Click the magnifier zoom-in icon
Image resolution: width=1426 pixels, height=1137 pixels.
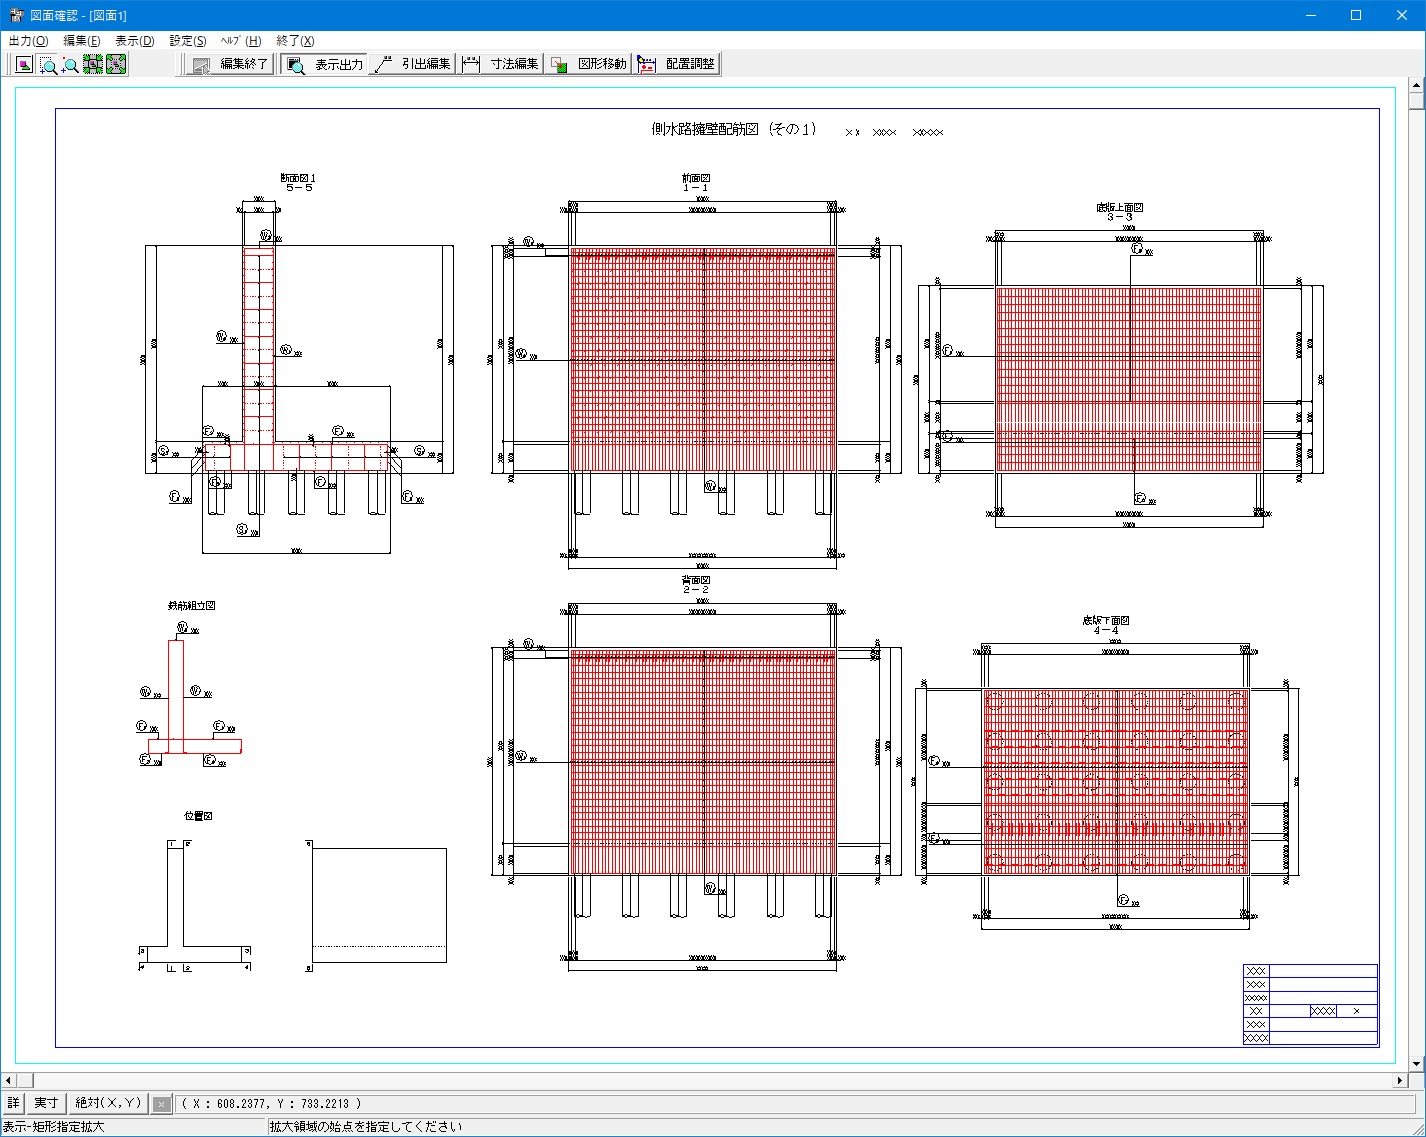[70, 65]
